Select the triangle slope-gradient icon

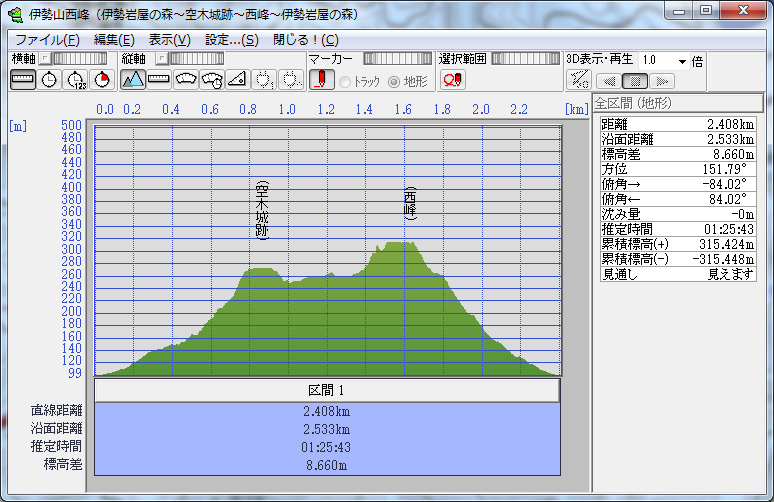click(x=238, y=79)
